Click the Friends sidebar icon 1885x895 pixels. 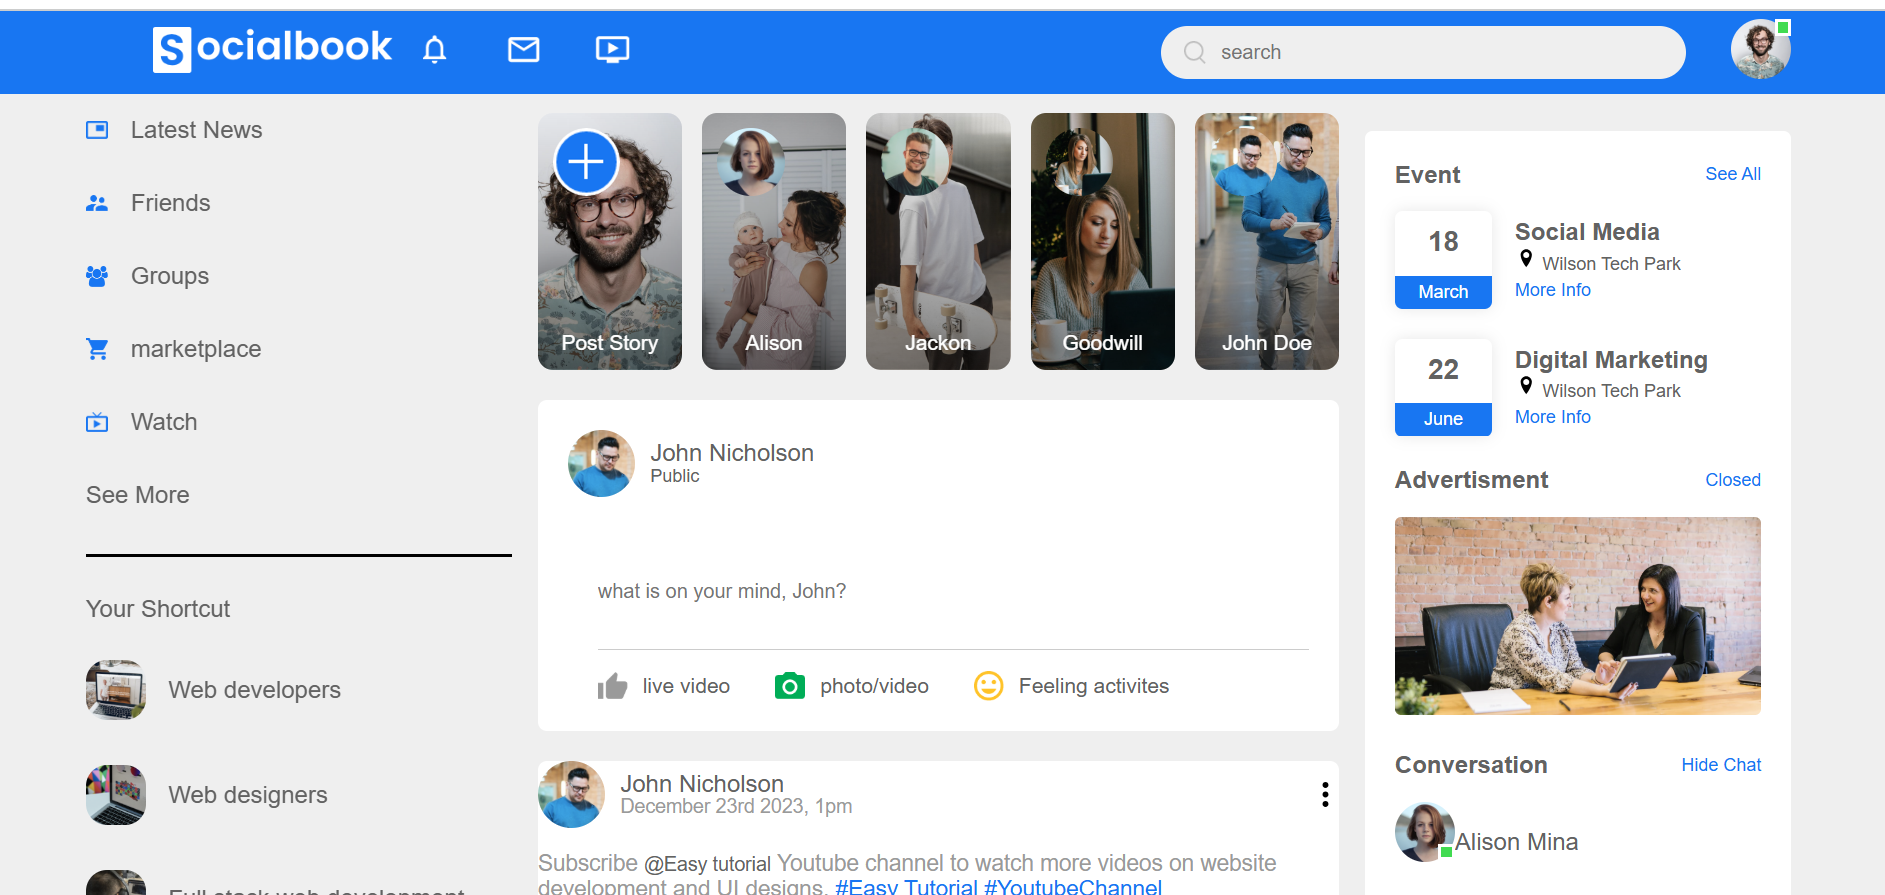coord(97,203)
